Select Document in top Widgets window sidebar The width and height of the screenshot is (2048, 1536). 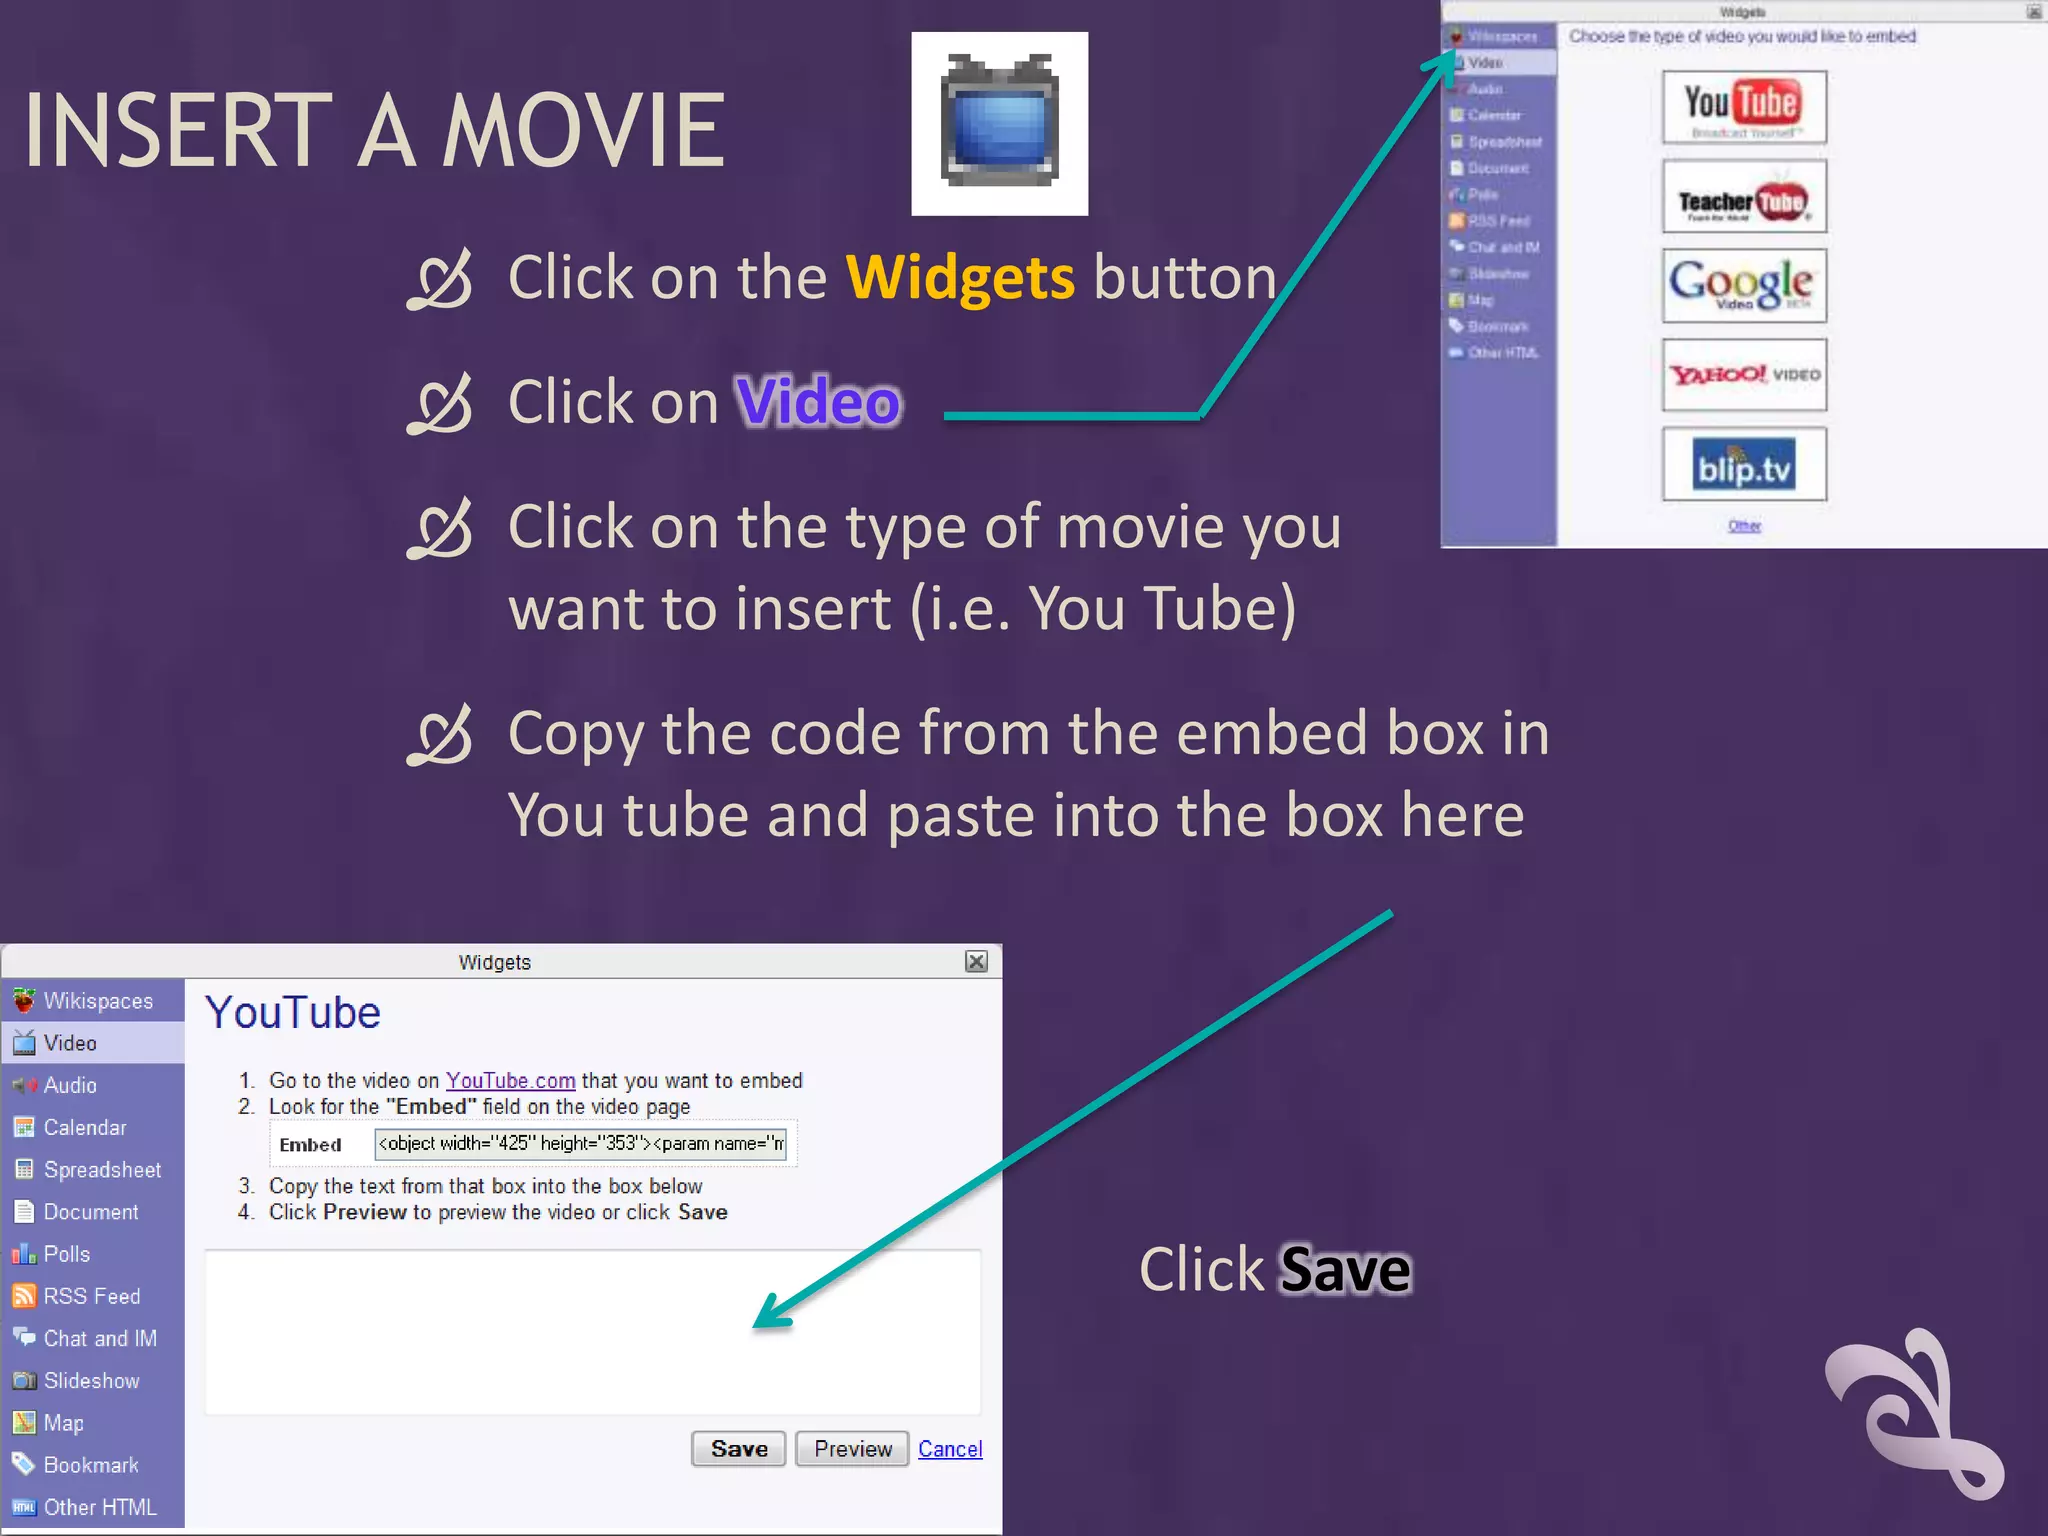(x=1500, y=168)
